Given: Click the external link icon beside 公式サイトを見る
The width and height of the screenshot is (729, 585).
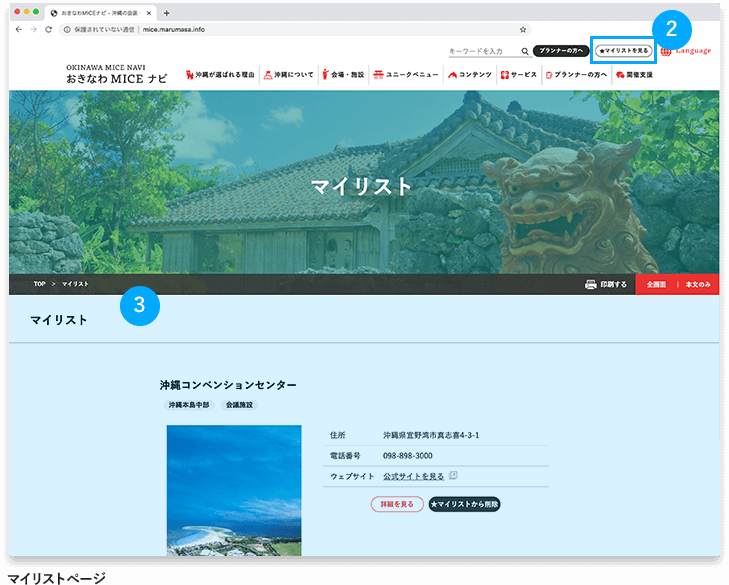Looking at the screenshot, I should click(x=453, y=476).
